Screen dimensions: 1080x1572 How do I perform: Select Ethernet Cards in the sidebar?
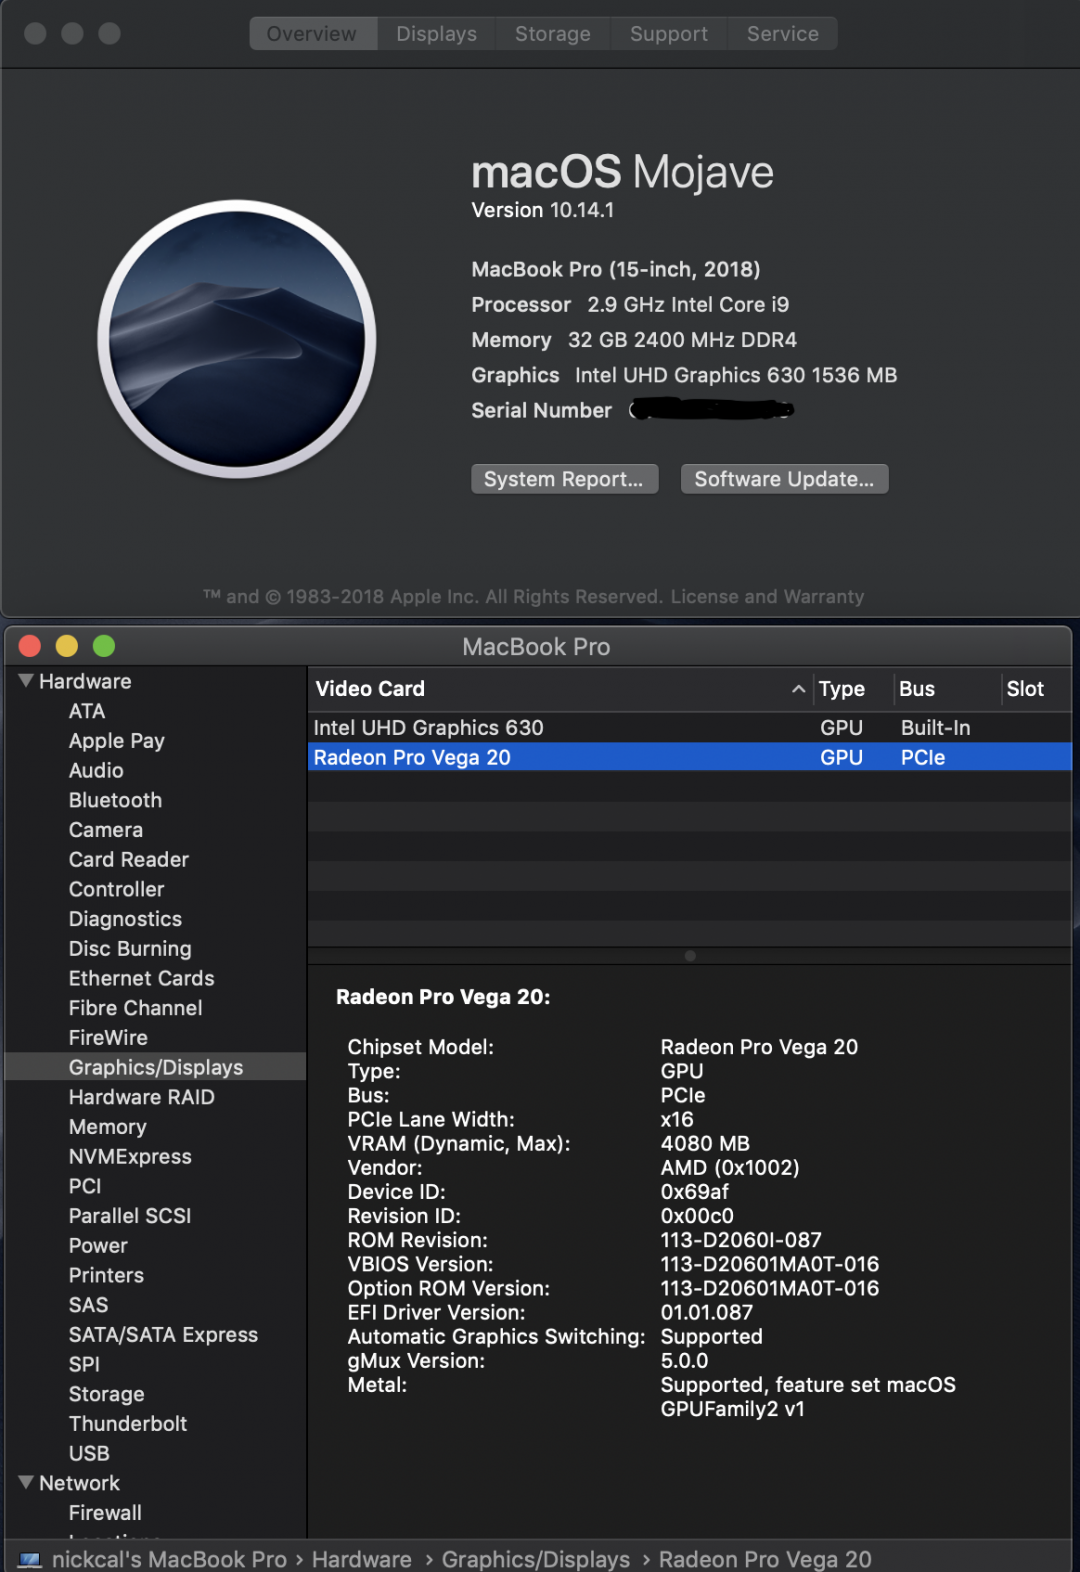point(141,978)
